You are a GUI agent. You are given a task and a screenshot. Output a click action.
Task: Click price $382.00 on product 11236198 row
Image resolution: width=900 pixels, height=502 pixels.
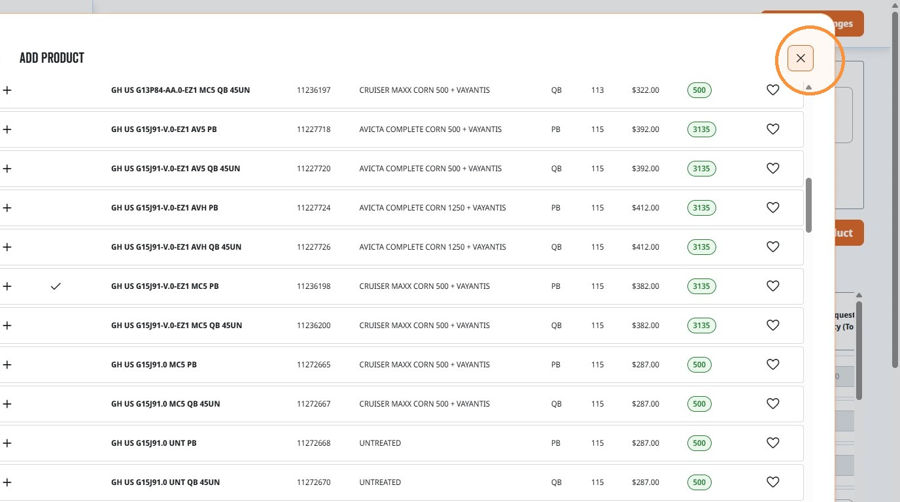645,286
